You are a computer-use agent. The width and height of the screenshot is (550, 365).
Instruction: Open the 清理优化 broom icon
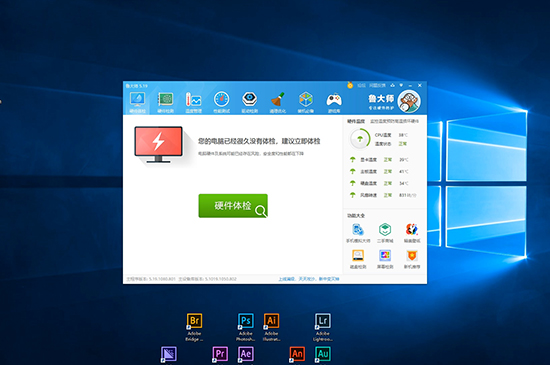277,102
